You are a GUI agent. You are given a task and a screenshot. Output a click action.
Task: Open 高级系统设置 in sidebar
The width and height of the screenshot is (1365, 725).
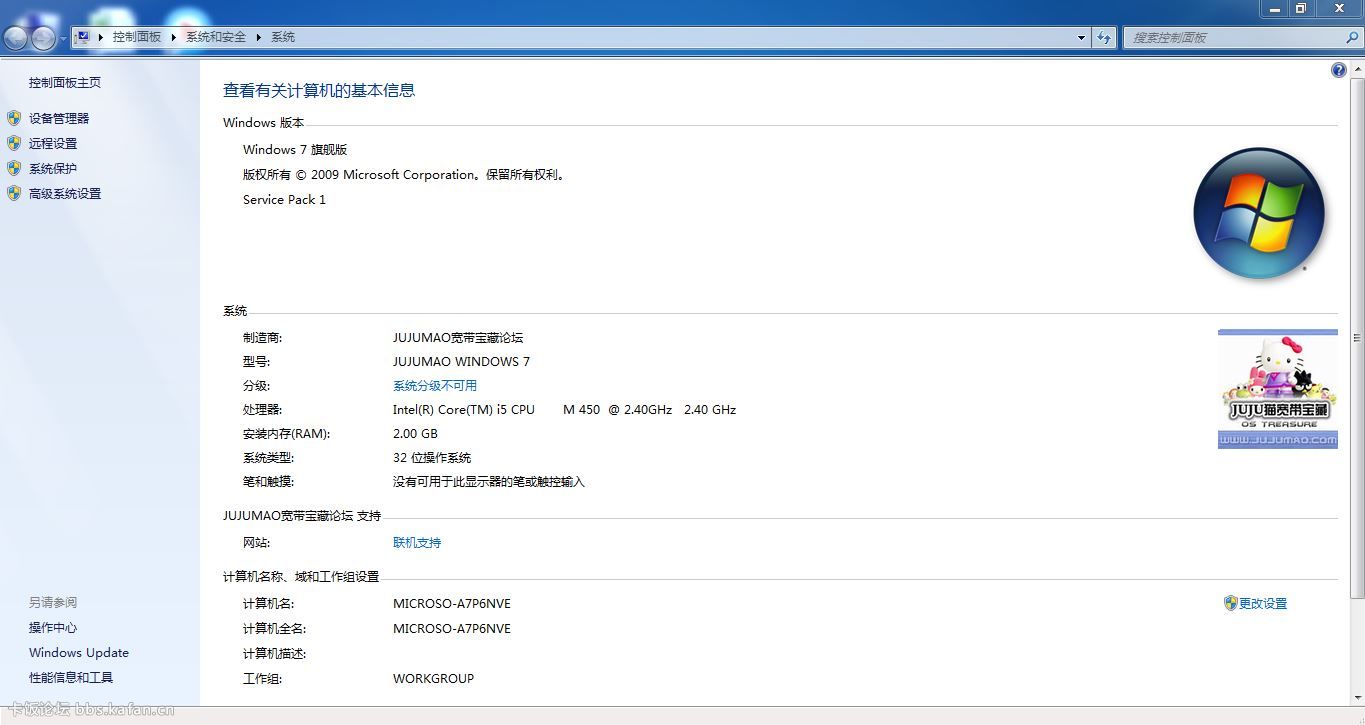(65, 194)
